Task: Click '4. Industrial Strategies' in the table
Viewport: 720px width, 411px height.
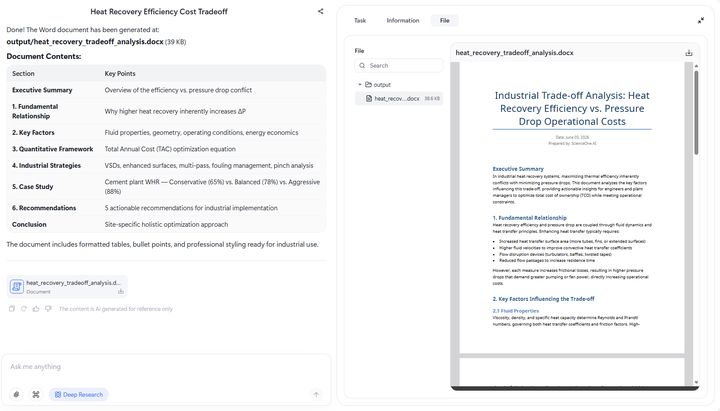Action: click(46, 165)
